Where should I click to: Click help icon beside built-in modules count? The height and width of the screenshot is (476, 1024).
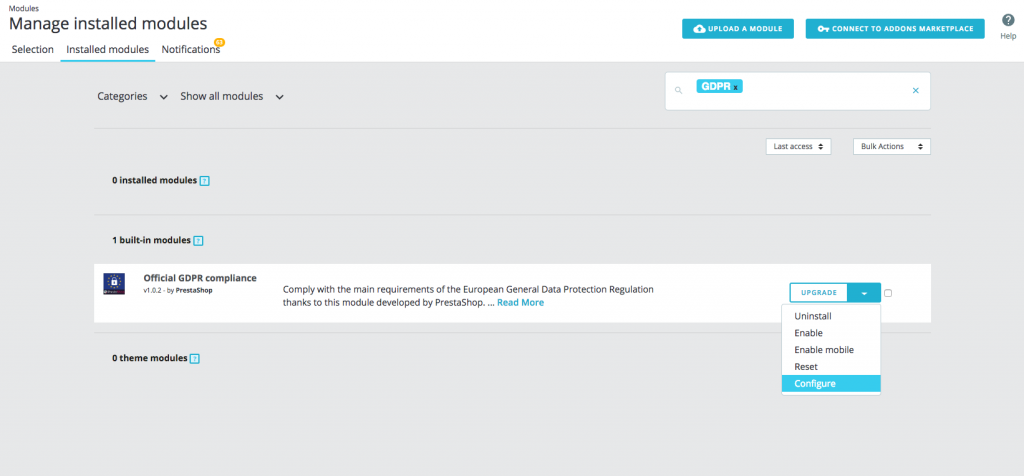tap(198, 241)
